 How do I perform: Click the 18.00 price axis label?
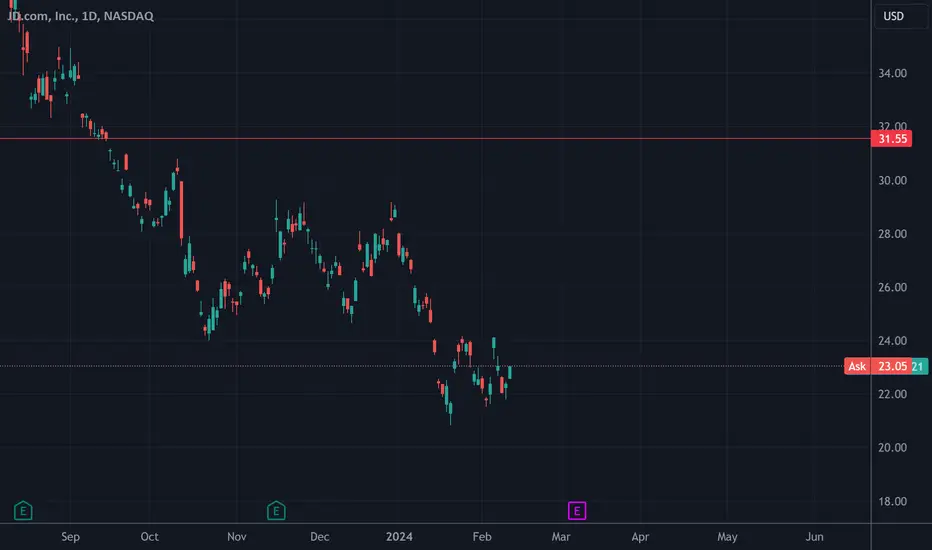click(x=892, y=501)
